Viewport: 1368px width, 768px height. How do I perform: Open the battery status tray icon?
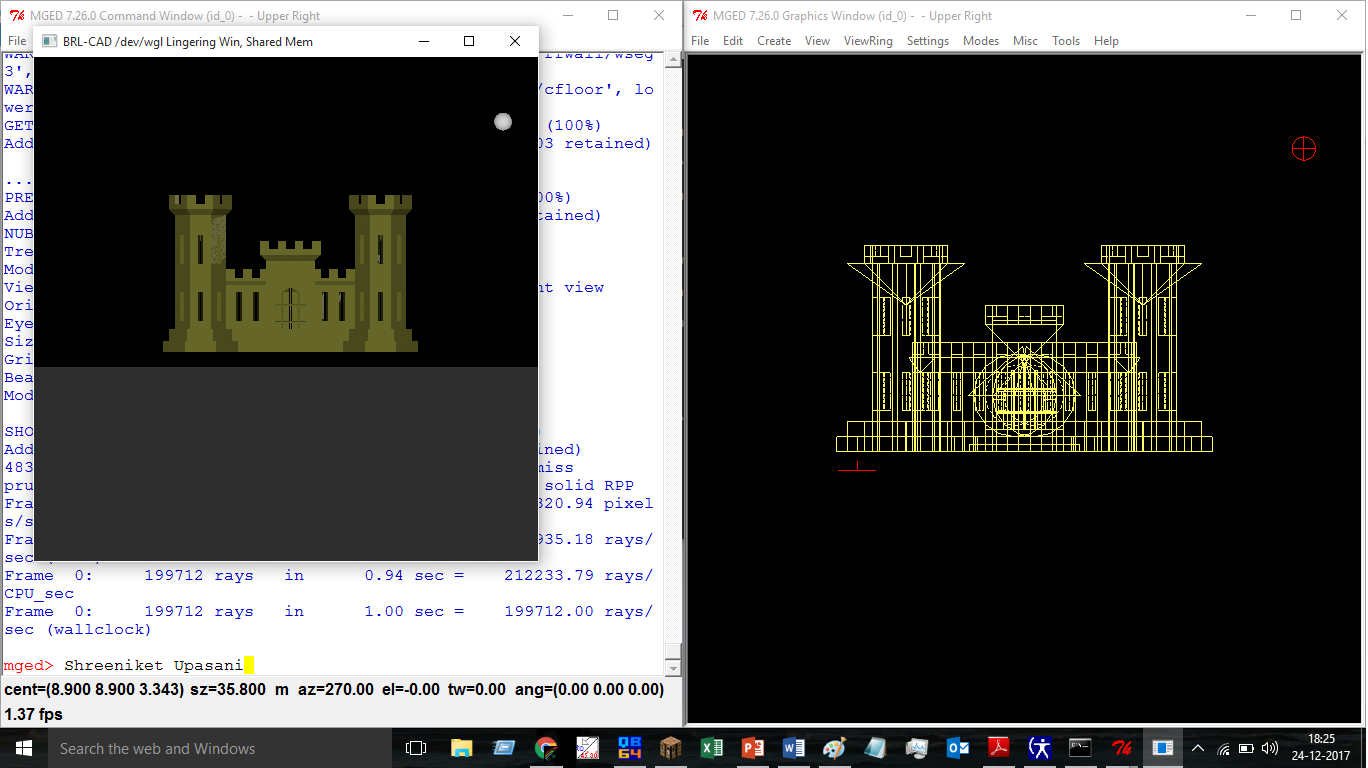[x=1246, y=748]
